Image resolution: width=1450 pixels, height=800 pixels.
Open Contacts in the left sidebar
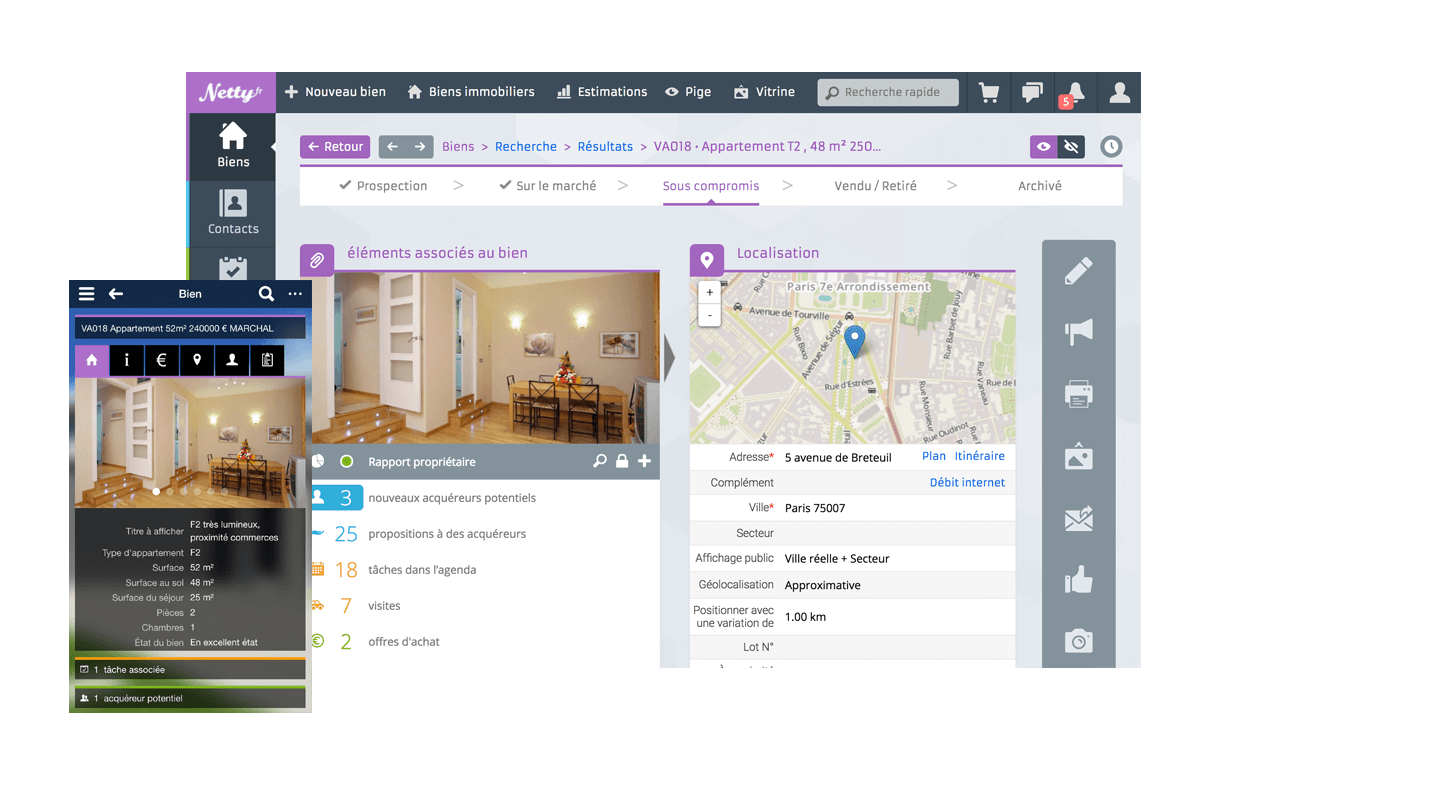click(x=233, y=213)
